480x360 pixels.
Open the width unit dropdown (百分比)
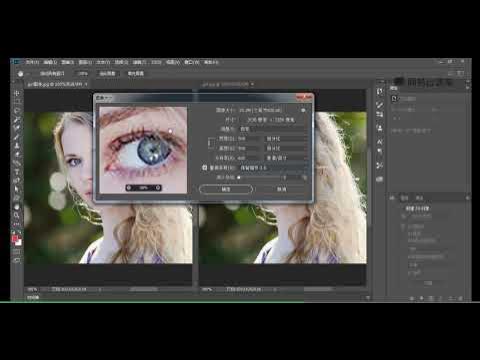(x=286, y=138)
